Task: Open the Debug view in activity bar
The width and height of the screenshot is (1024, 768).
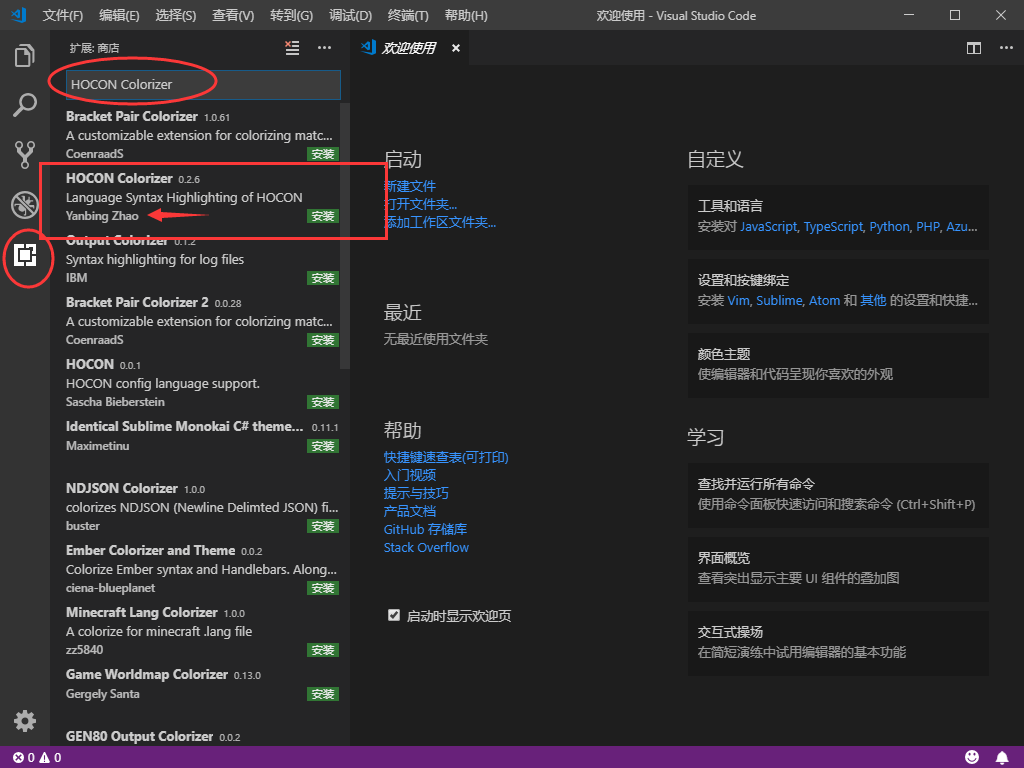Action: (25, 204)
